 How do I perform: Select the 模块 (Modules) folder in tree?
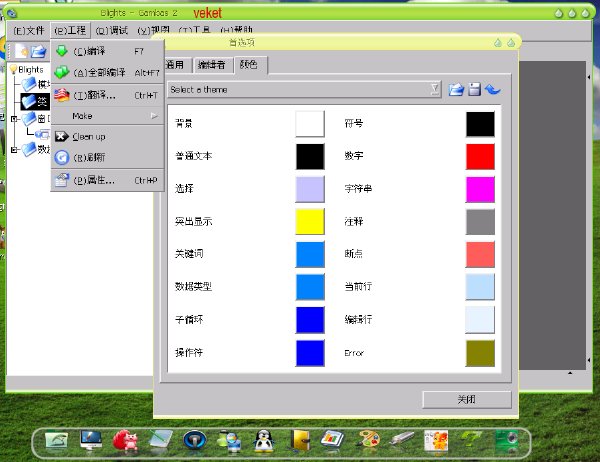(x=36, y=84)
